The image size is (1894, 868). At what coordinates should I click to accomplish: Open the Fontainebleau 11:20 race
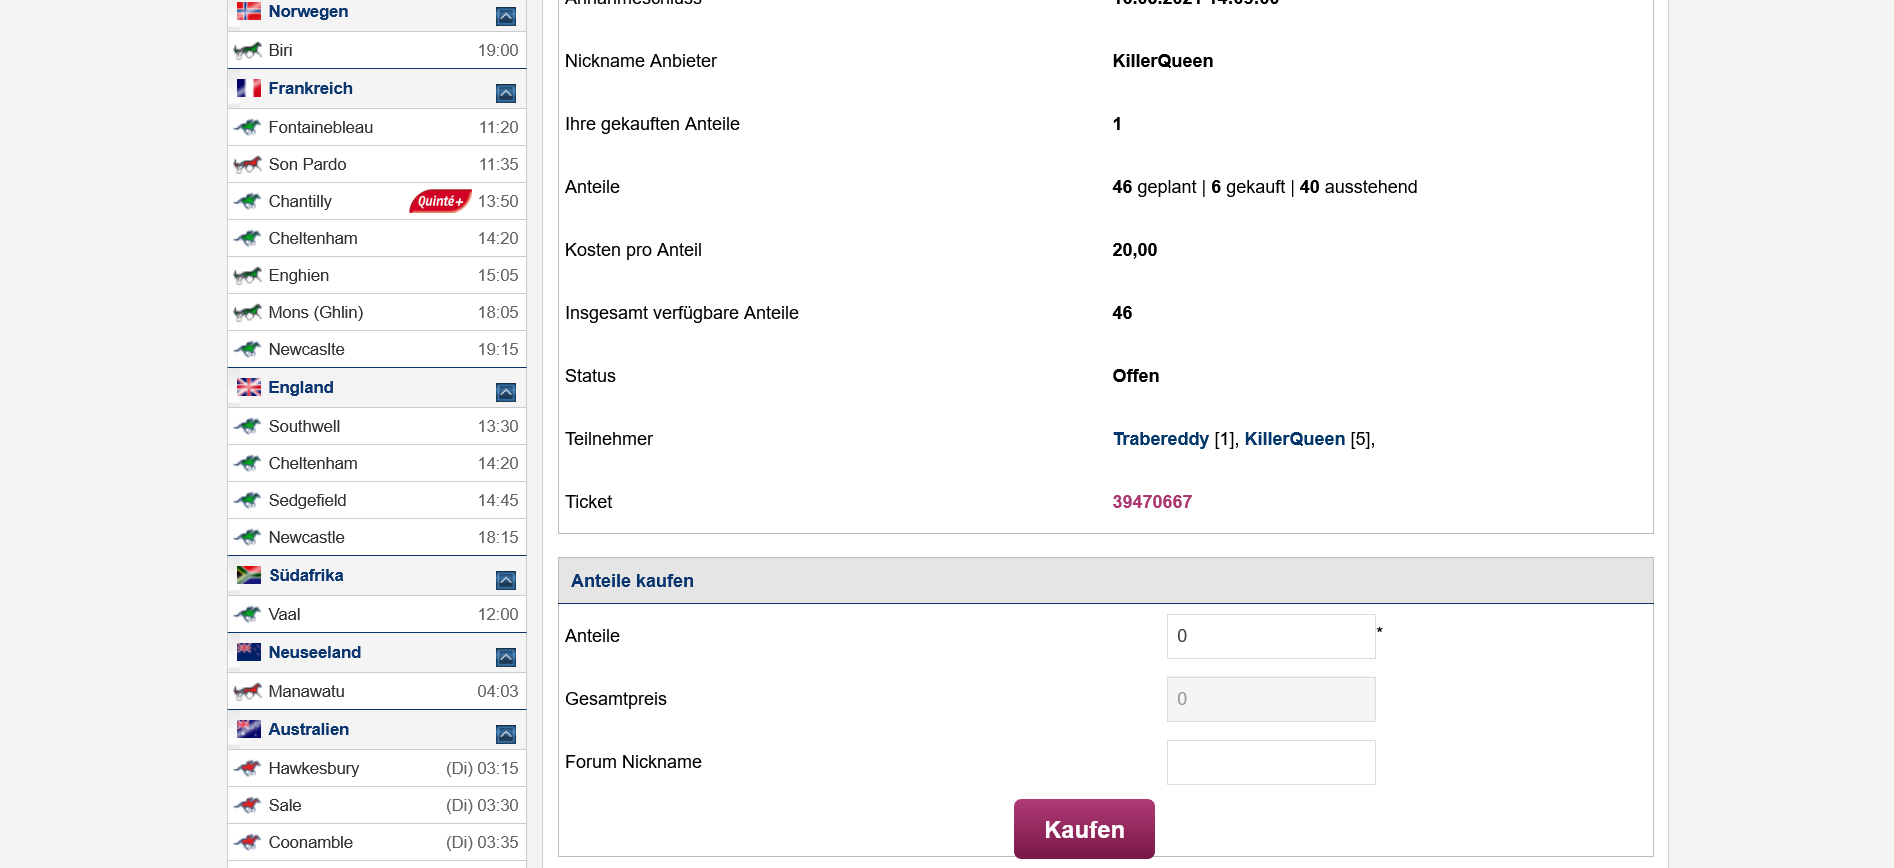tap(377, 127)
